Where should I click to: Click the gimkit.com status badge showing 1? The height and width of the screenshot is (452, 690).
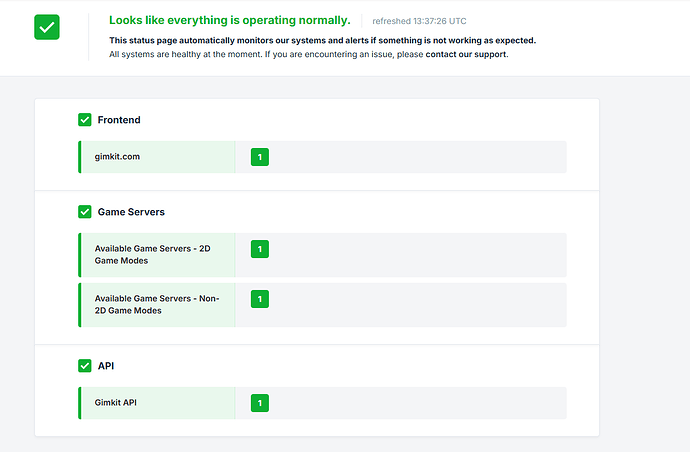pyautogui.click(x=260, y=157)
